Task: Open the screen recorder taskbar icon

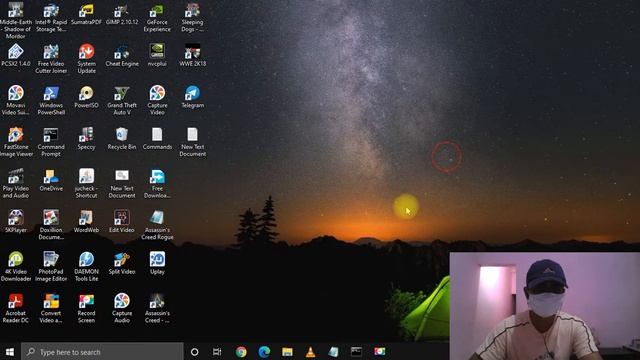Action: pyautogui.click(x=380, y=352)
